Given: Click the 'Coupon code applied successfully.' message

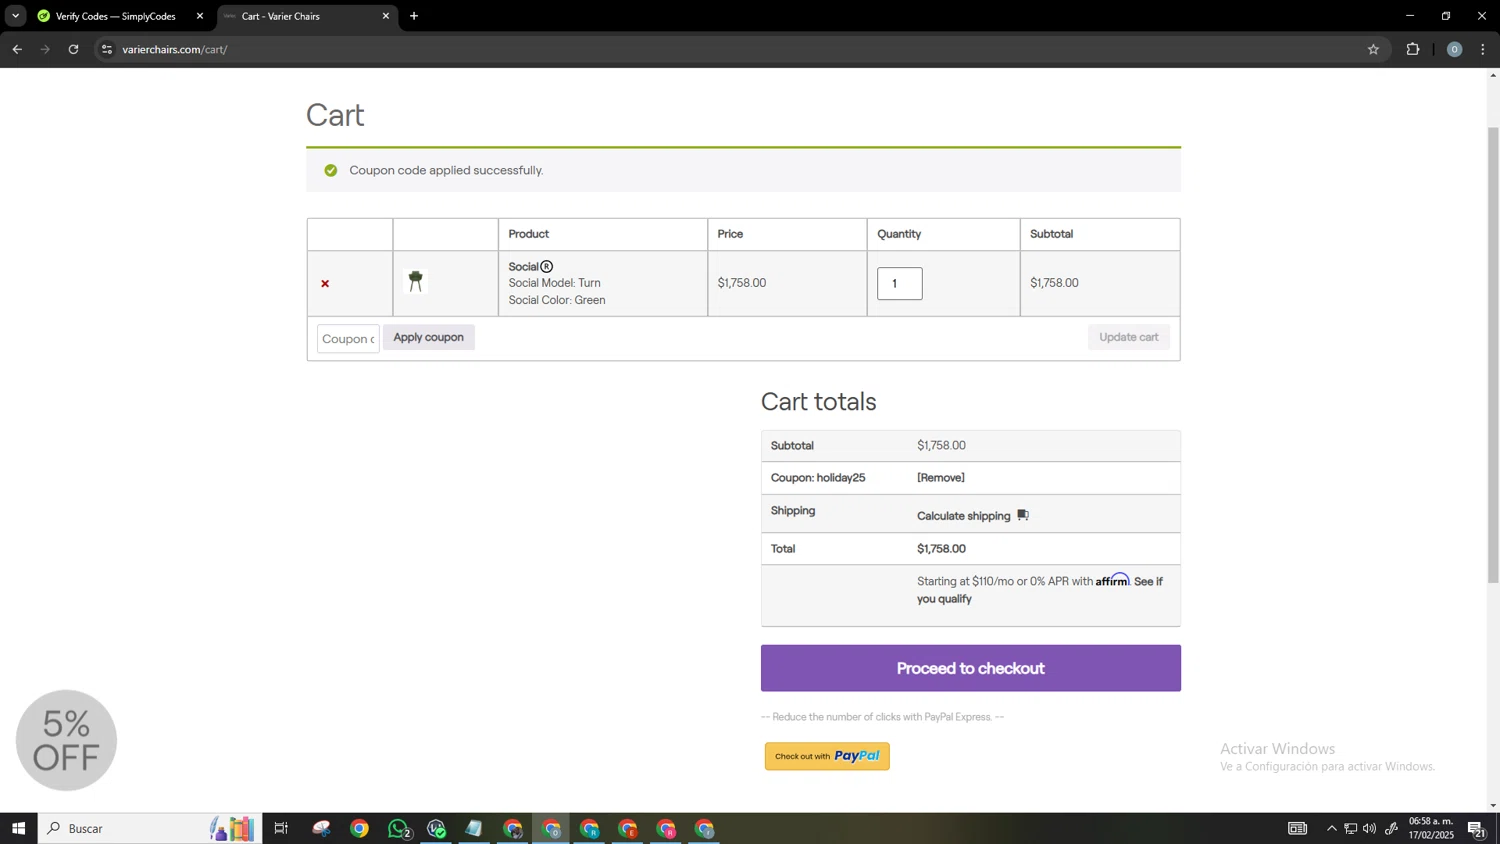Looking at the screenshot, I should pos(446,170).
